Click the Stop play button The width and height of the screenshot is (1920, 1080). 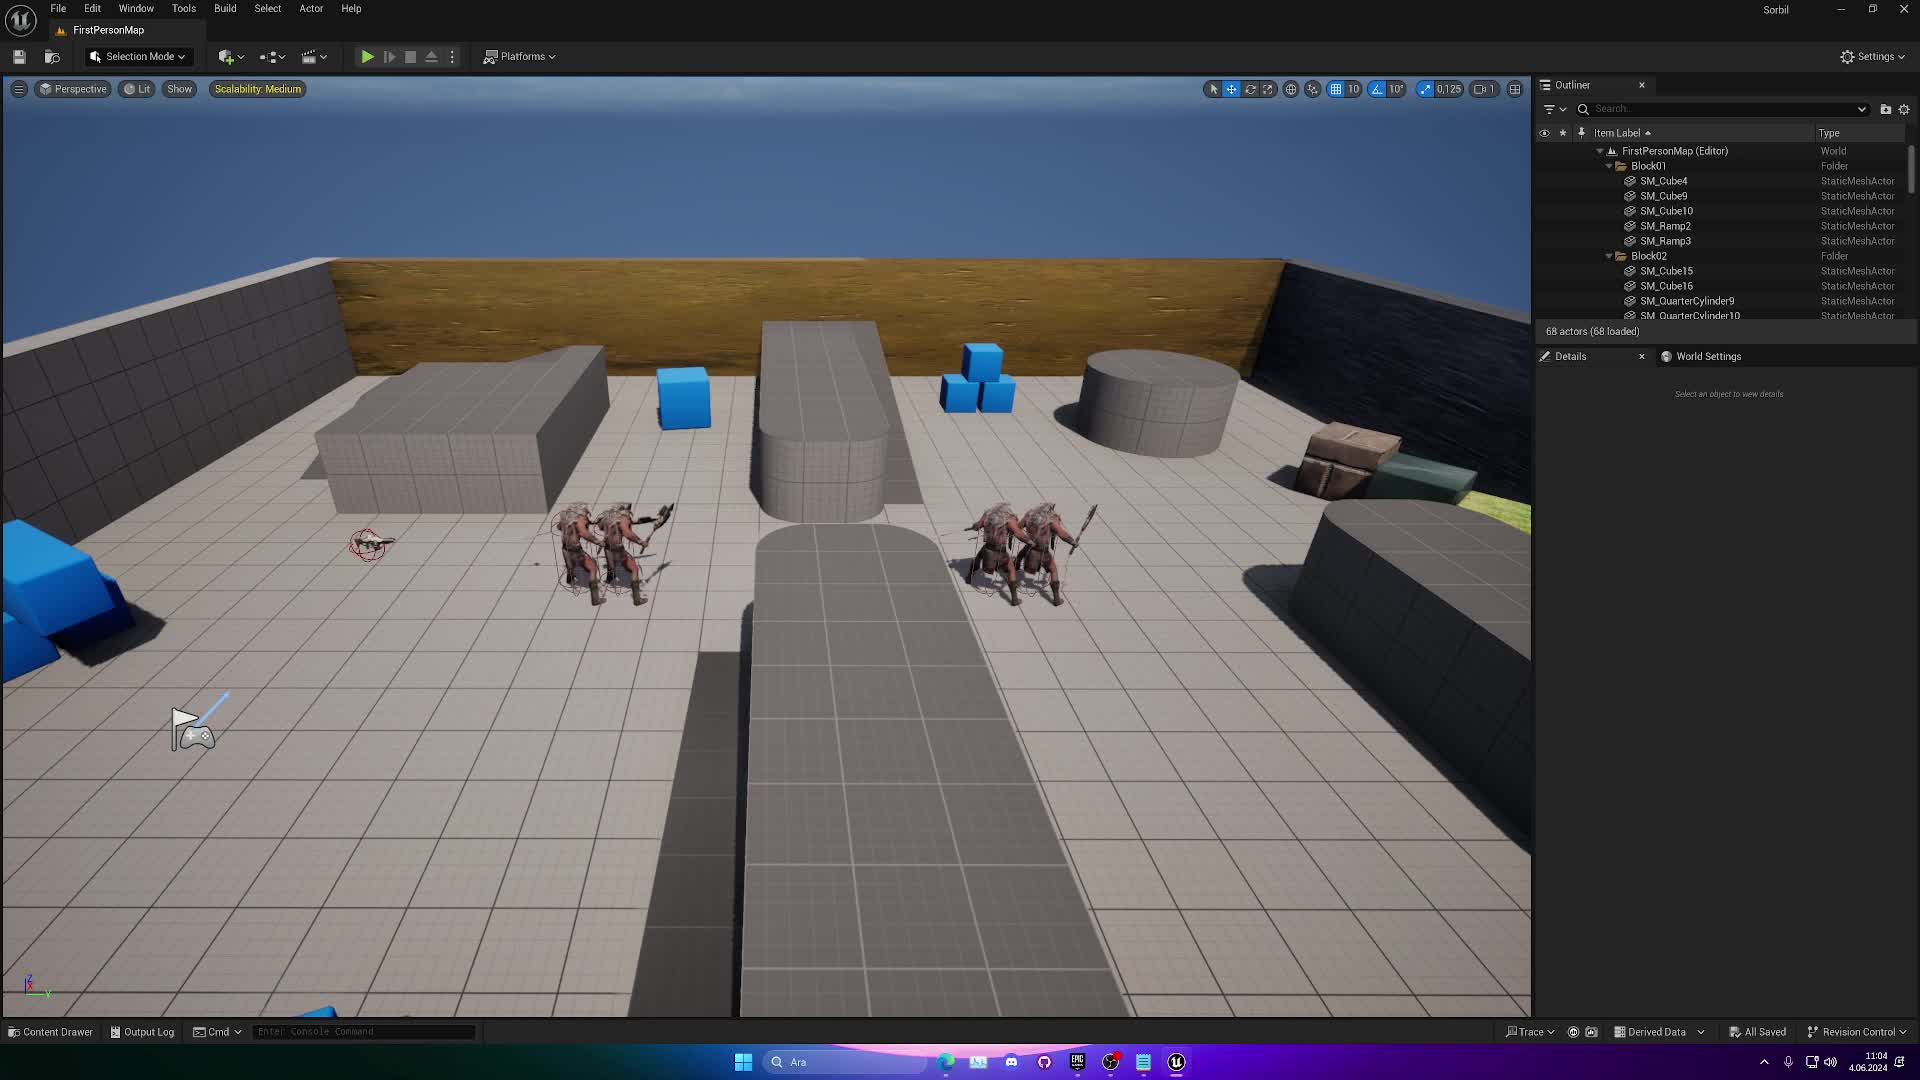(x=410, y=57)
